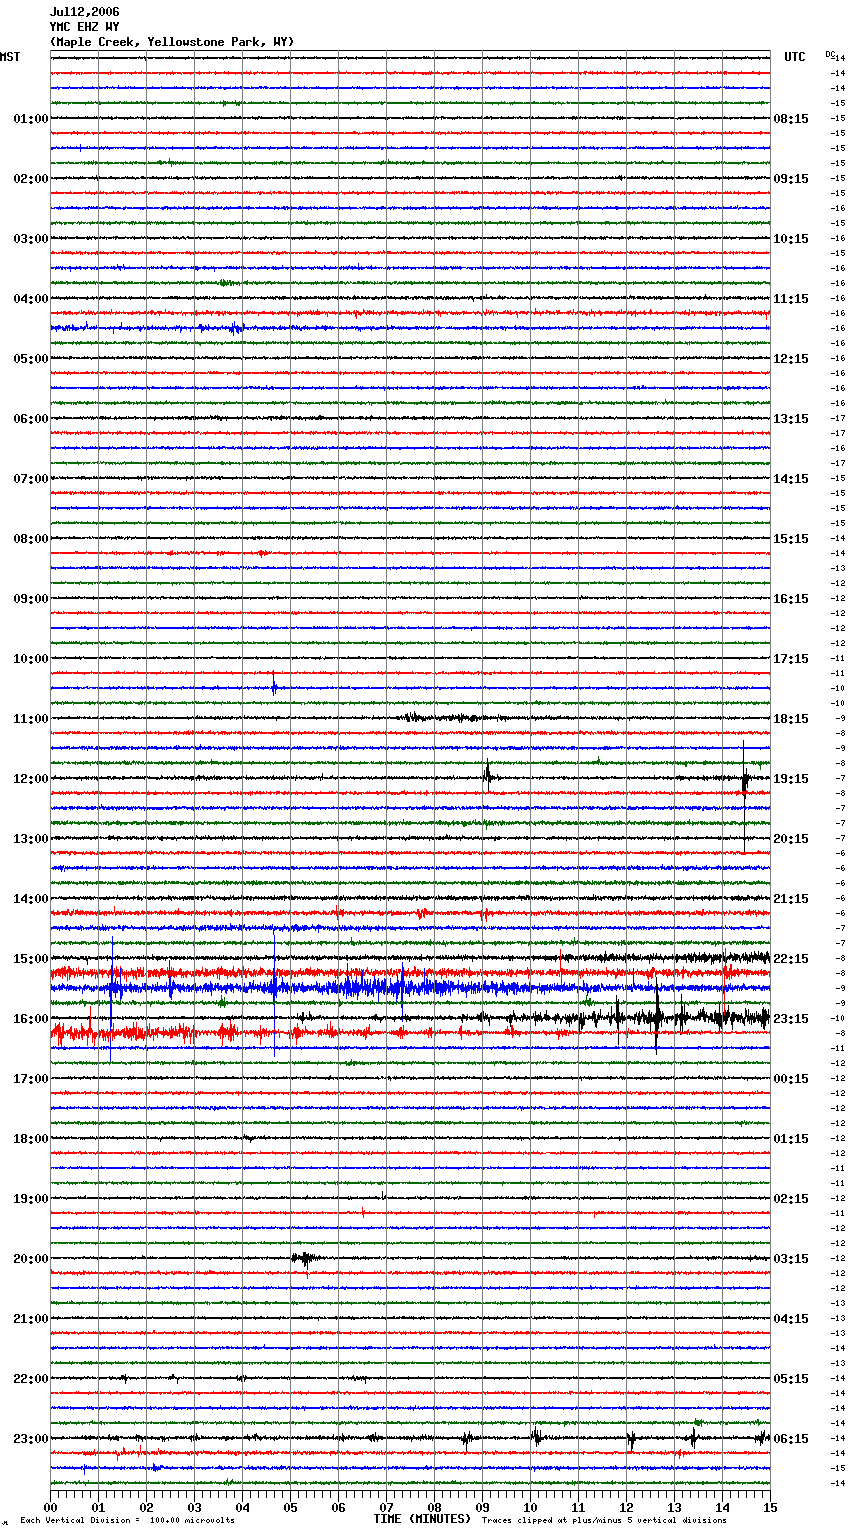
Task: Click the 'UTC' column label
Action: pyautogui.click(x=795, y=58)
